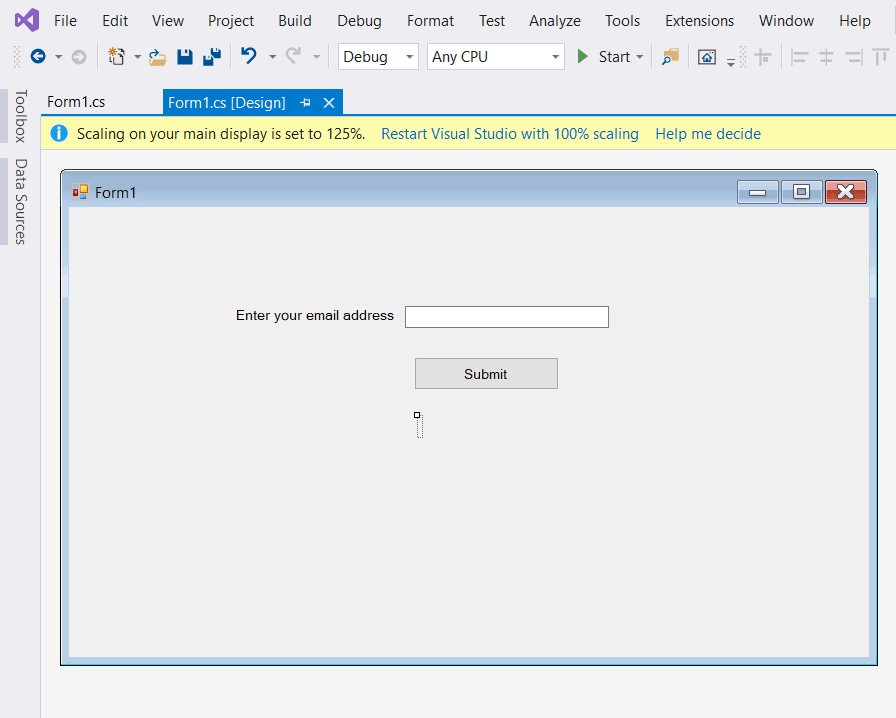Click the Align Tops icon

pos(881,57)
